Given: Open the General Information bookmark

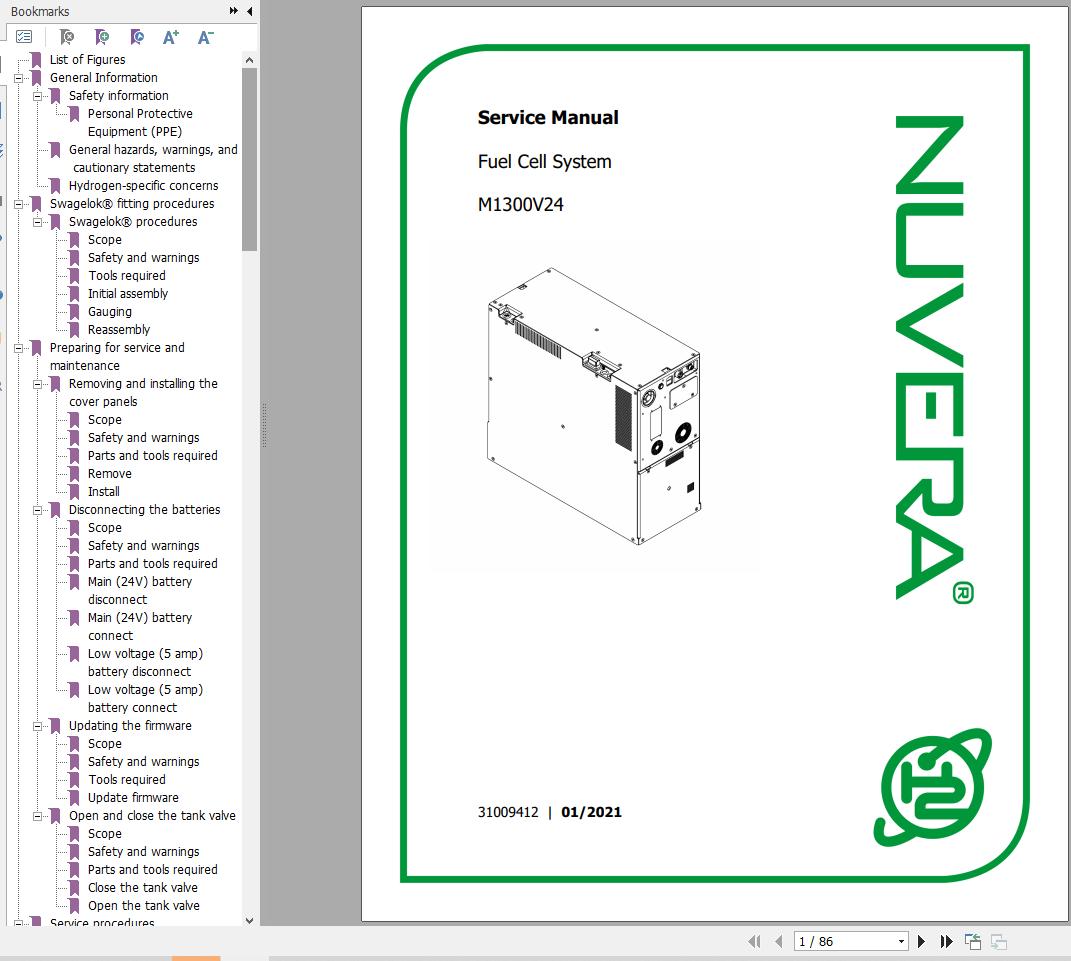Looking at the screenshot, I should [x=103, y=78].
